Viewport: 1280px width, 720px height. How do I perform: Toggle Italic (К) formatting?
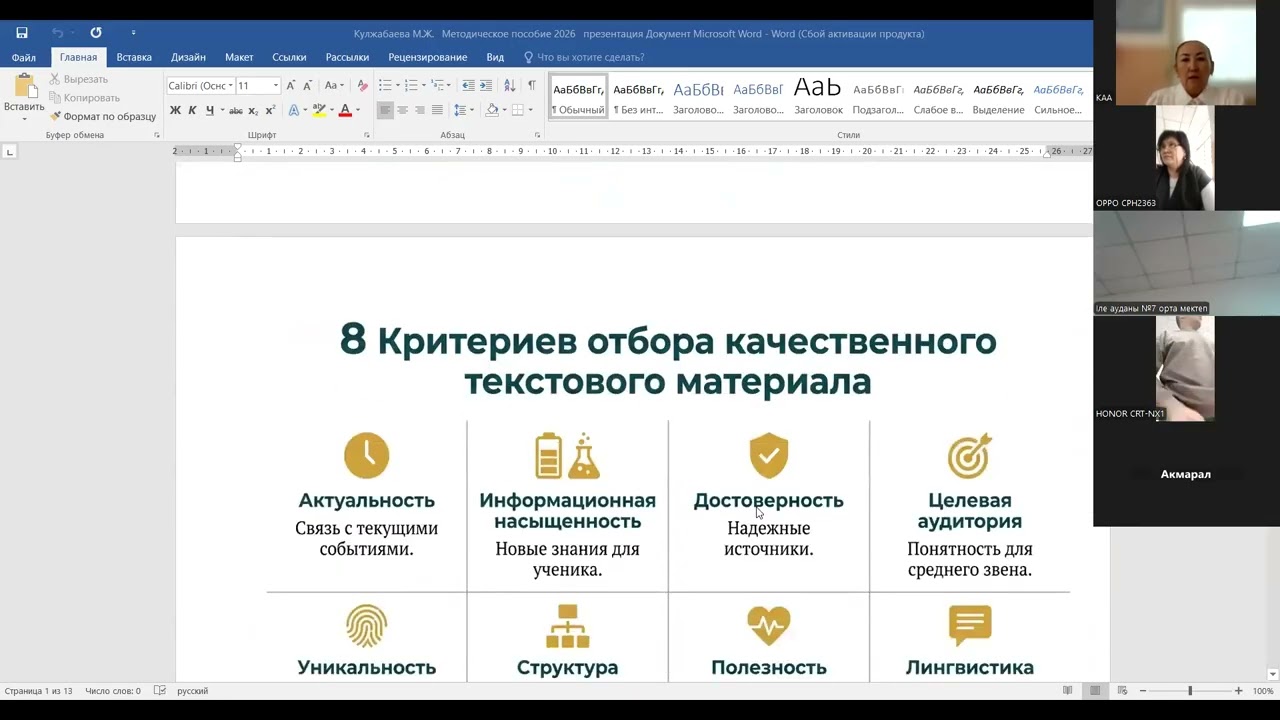(x=192, y=110)
